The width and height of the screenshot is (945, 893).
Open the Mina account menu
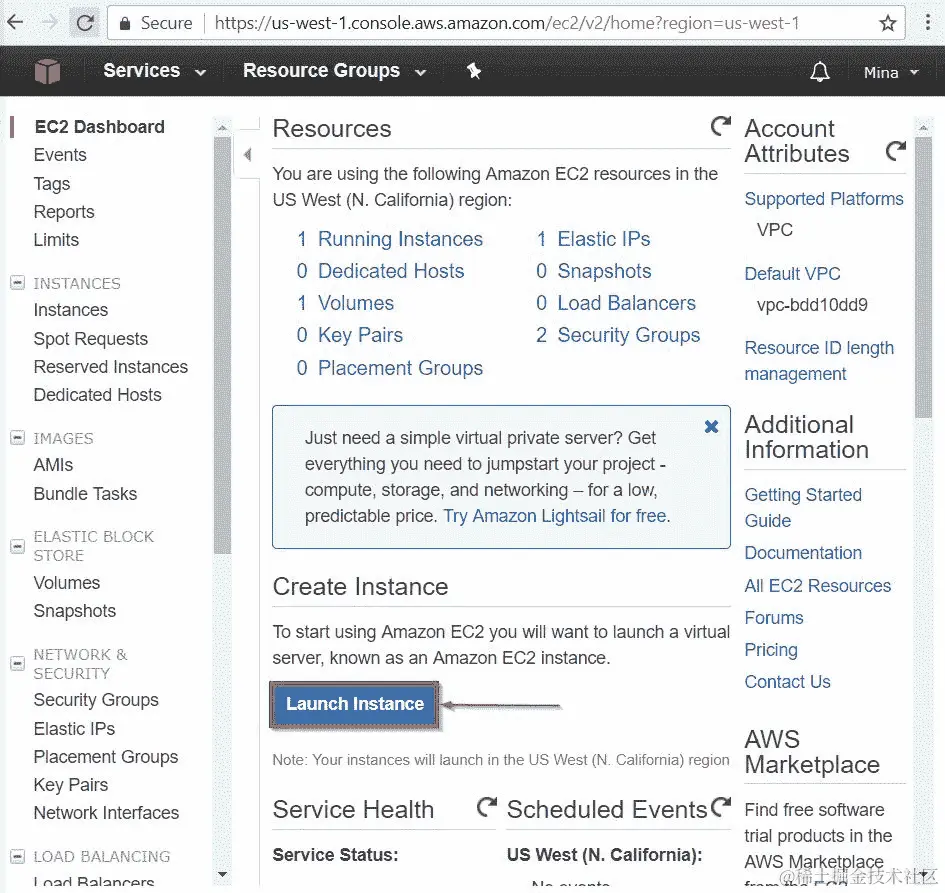pyautogui.click(x=890, y=72)
